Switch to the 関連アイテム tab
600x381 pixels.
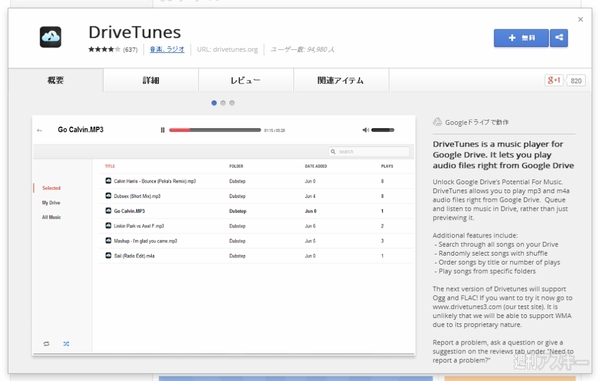click(341, 80)
